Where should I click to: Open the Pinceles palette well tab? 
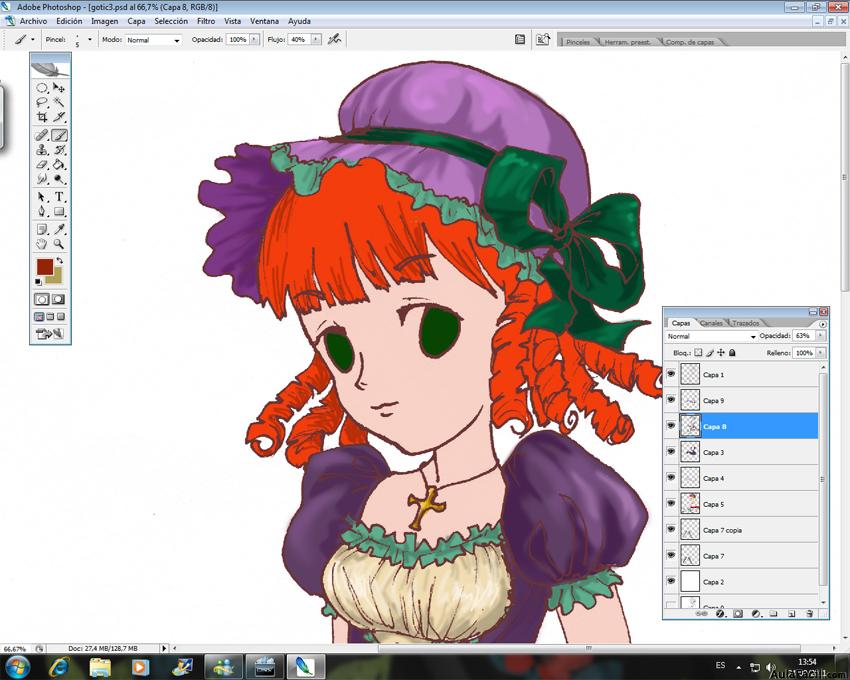click(x=578, y=42)
